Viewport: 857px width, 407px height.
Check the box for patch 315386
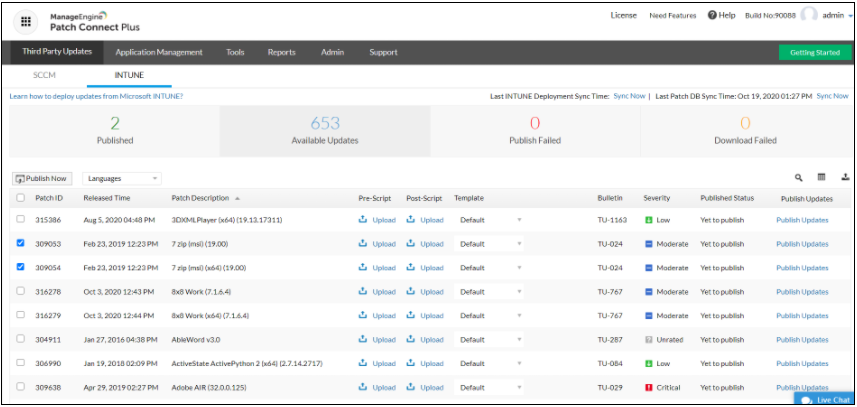click(x=20, y=219)
